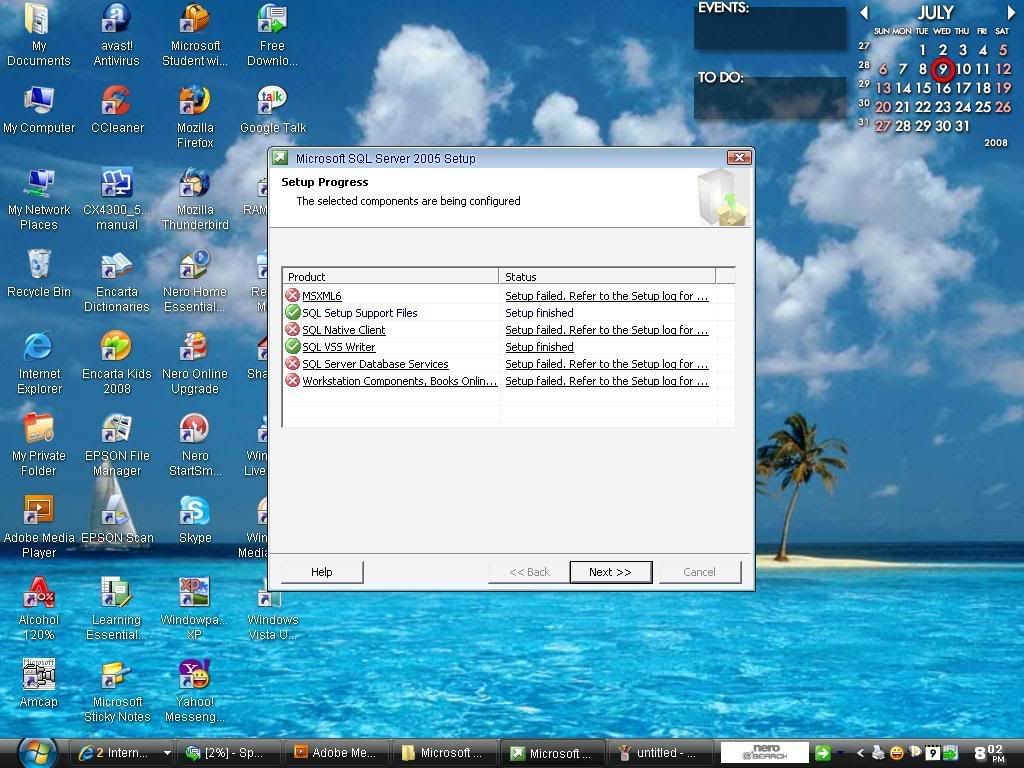The height and width of the screenshot is (768, 1024).
Task: Click the Next >> button in setup
Action: click(x=610, y=572)
